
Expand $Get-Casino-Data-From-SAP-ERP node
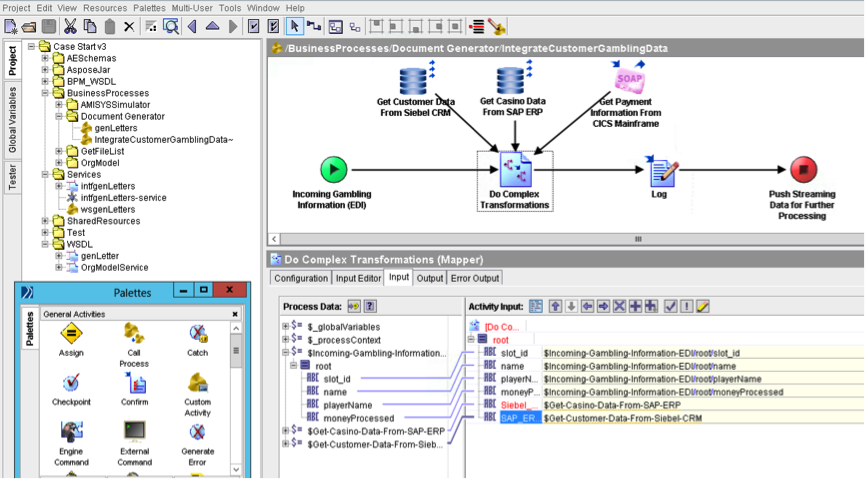click(286, 431)
